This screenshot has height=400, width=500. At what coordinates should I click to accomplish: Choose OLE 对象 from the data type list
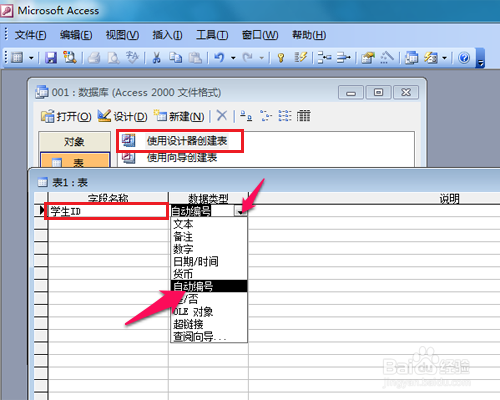pos(209,312)
